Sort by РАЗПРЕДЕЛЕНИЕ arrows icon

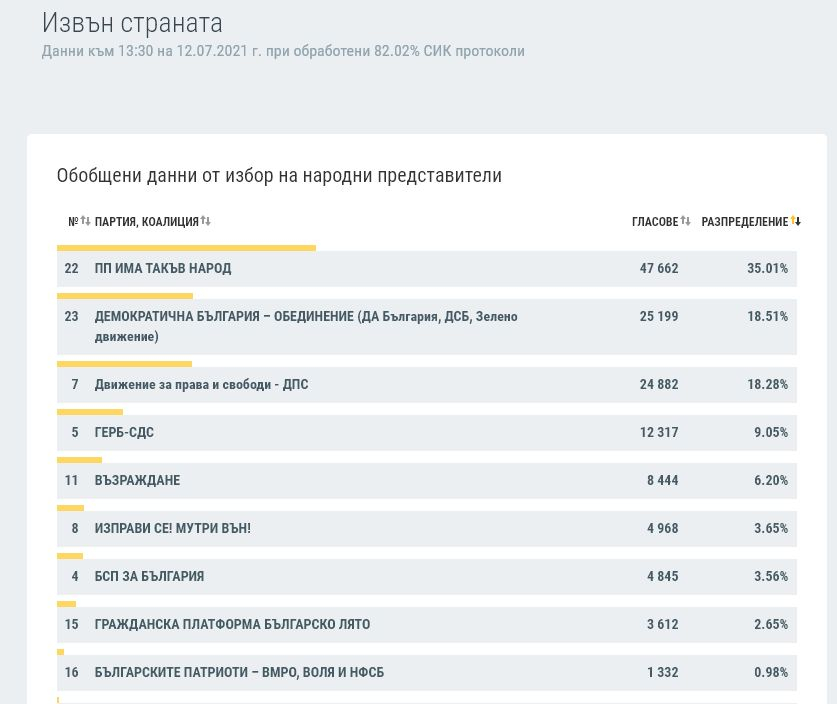796,220
